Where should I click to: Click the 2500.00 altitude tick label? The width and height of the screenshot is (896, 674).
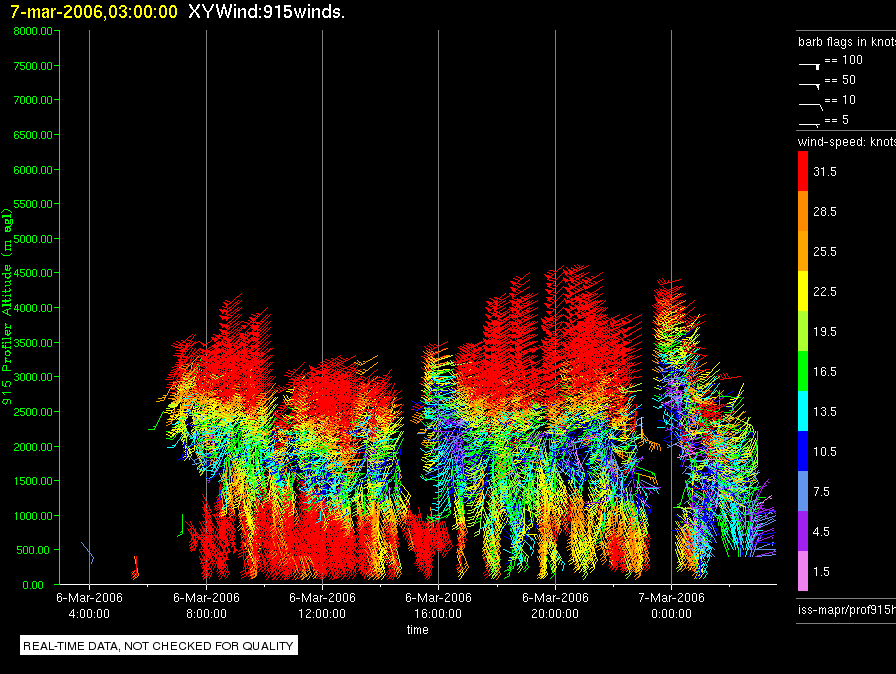click(x=33, y=412)
